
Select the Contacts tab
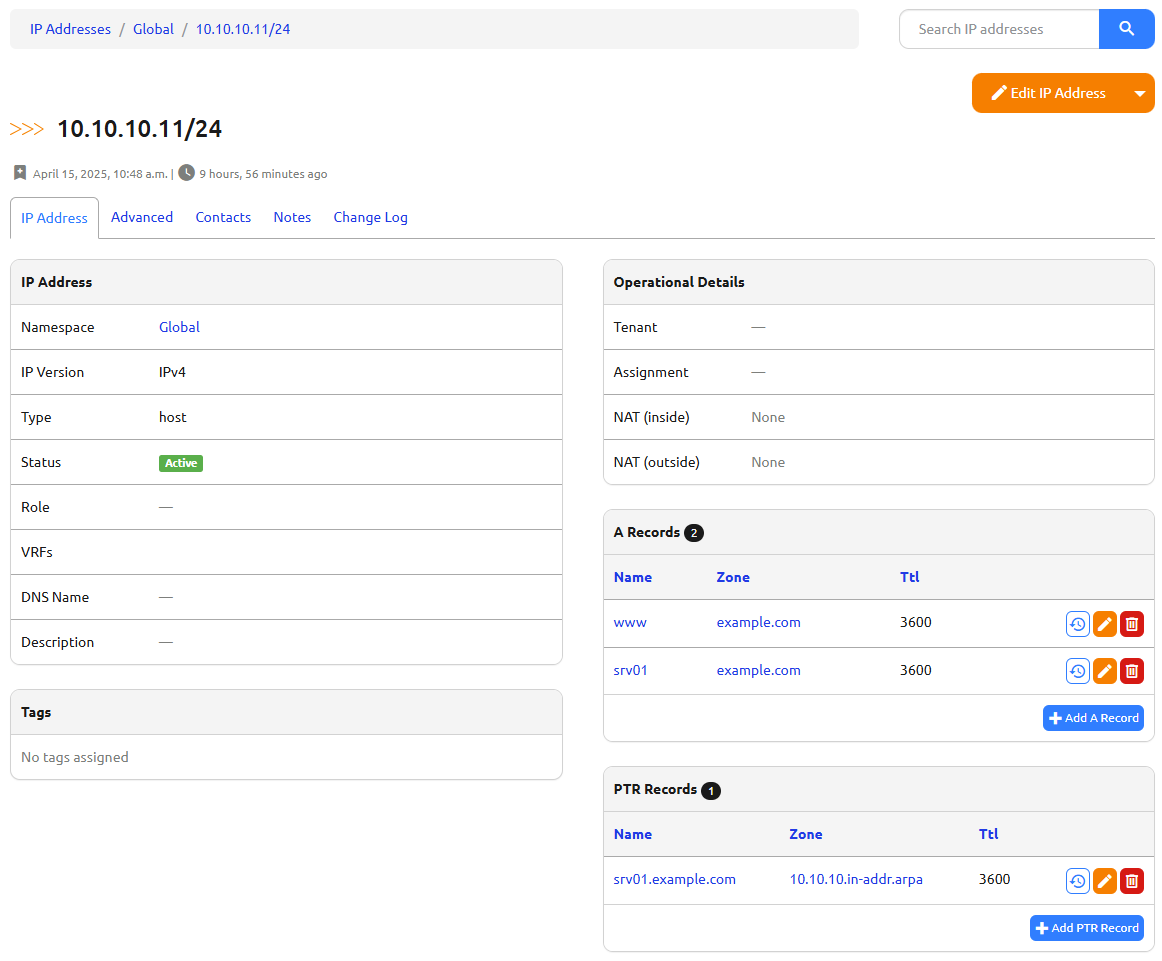pyautogui.click(x=223, y=217)
